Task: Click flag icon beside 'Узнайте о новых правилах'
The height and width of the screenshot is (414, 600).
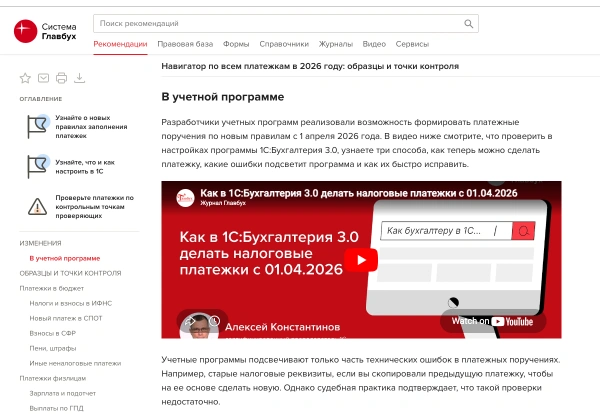Action: (38, 126)
